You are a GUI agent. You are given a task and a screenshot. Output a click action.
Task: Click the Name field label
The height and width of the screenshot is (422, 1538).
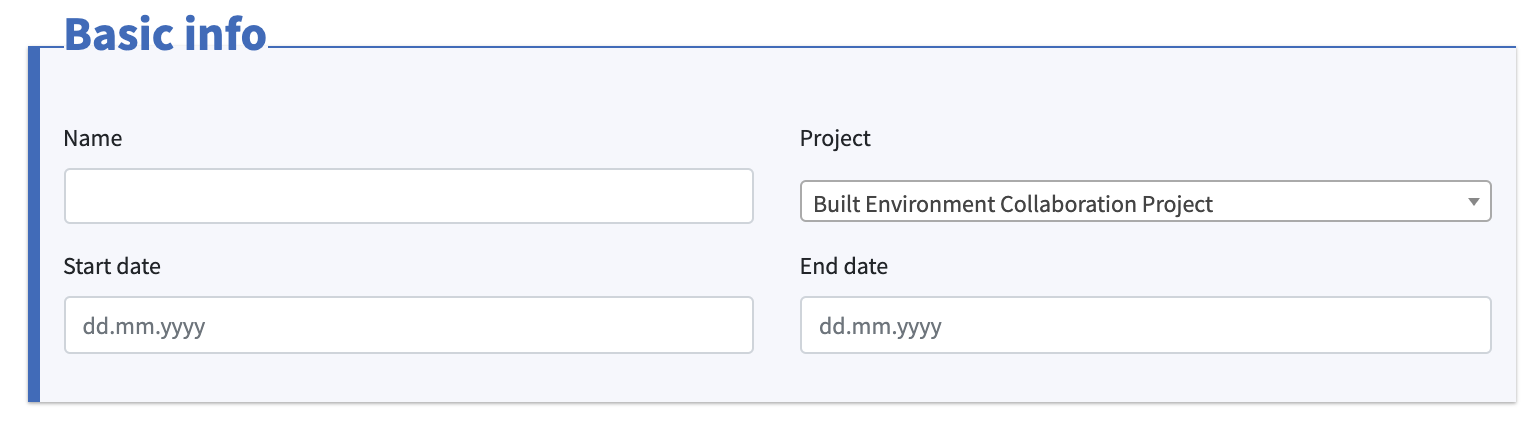(x=93, y=139)
